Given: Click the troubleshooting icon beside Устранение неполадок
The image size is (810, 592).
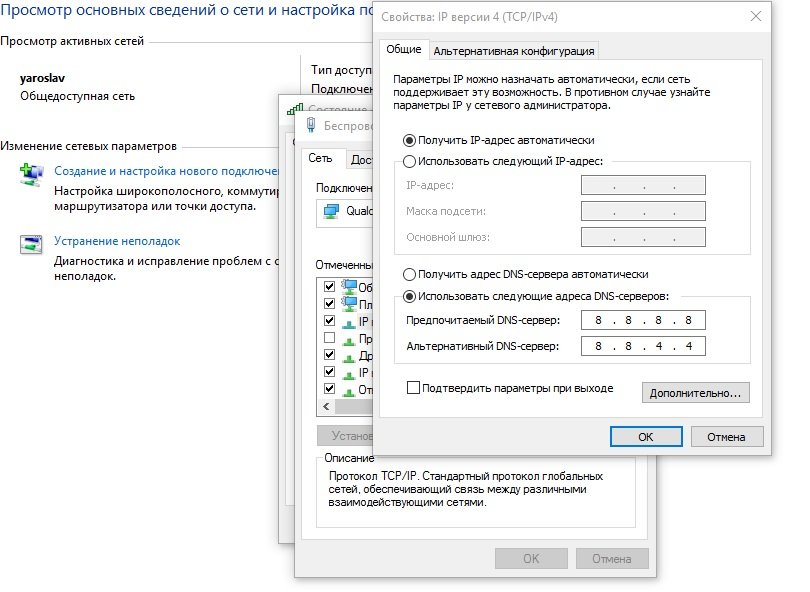Looking at the screenshot, I should point(31,244).
